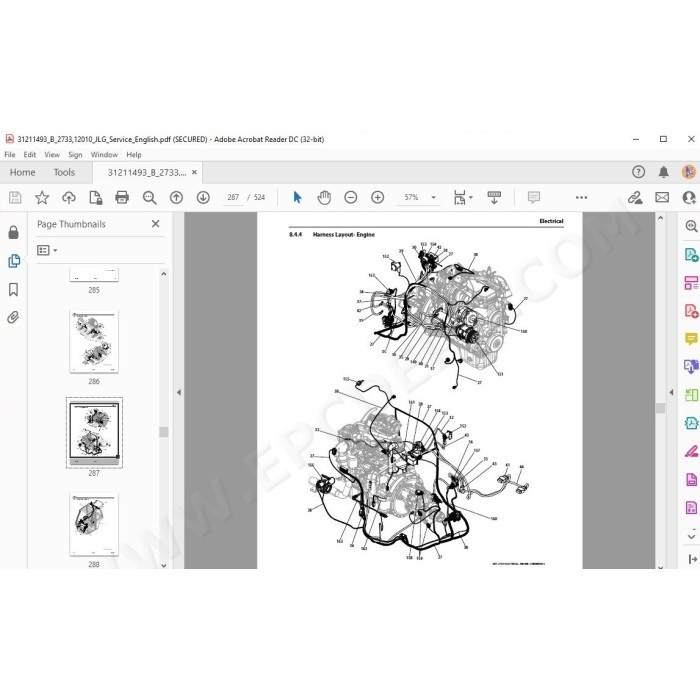Select page 286 thumbnail
The image size is (700, 700).
94,342
